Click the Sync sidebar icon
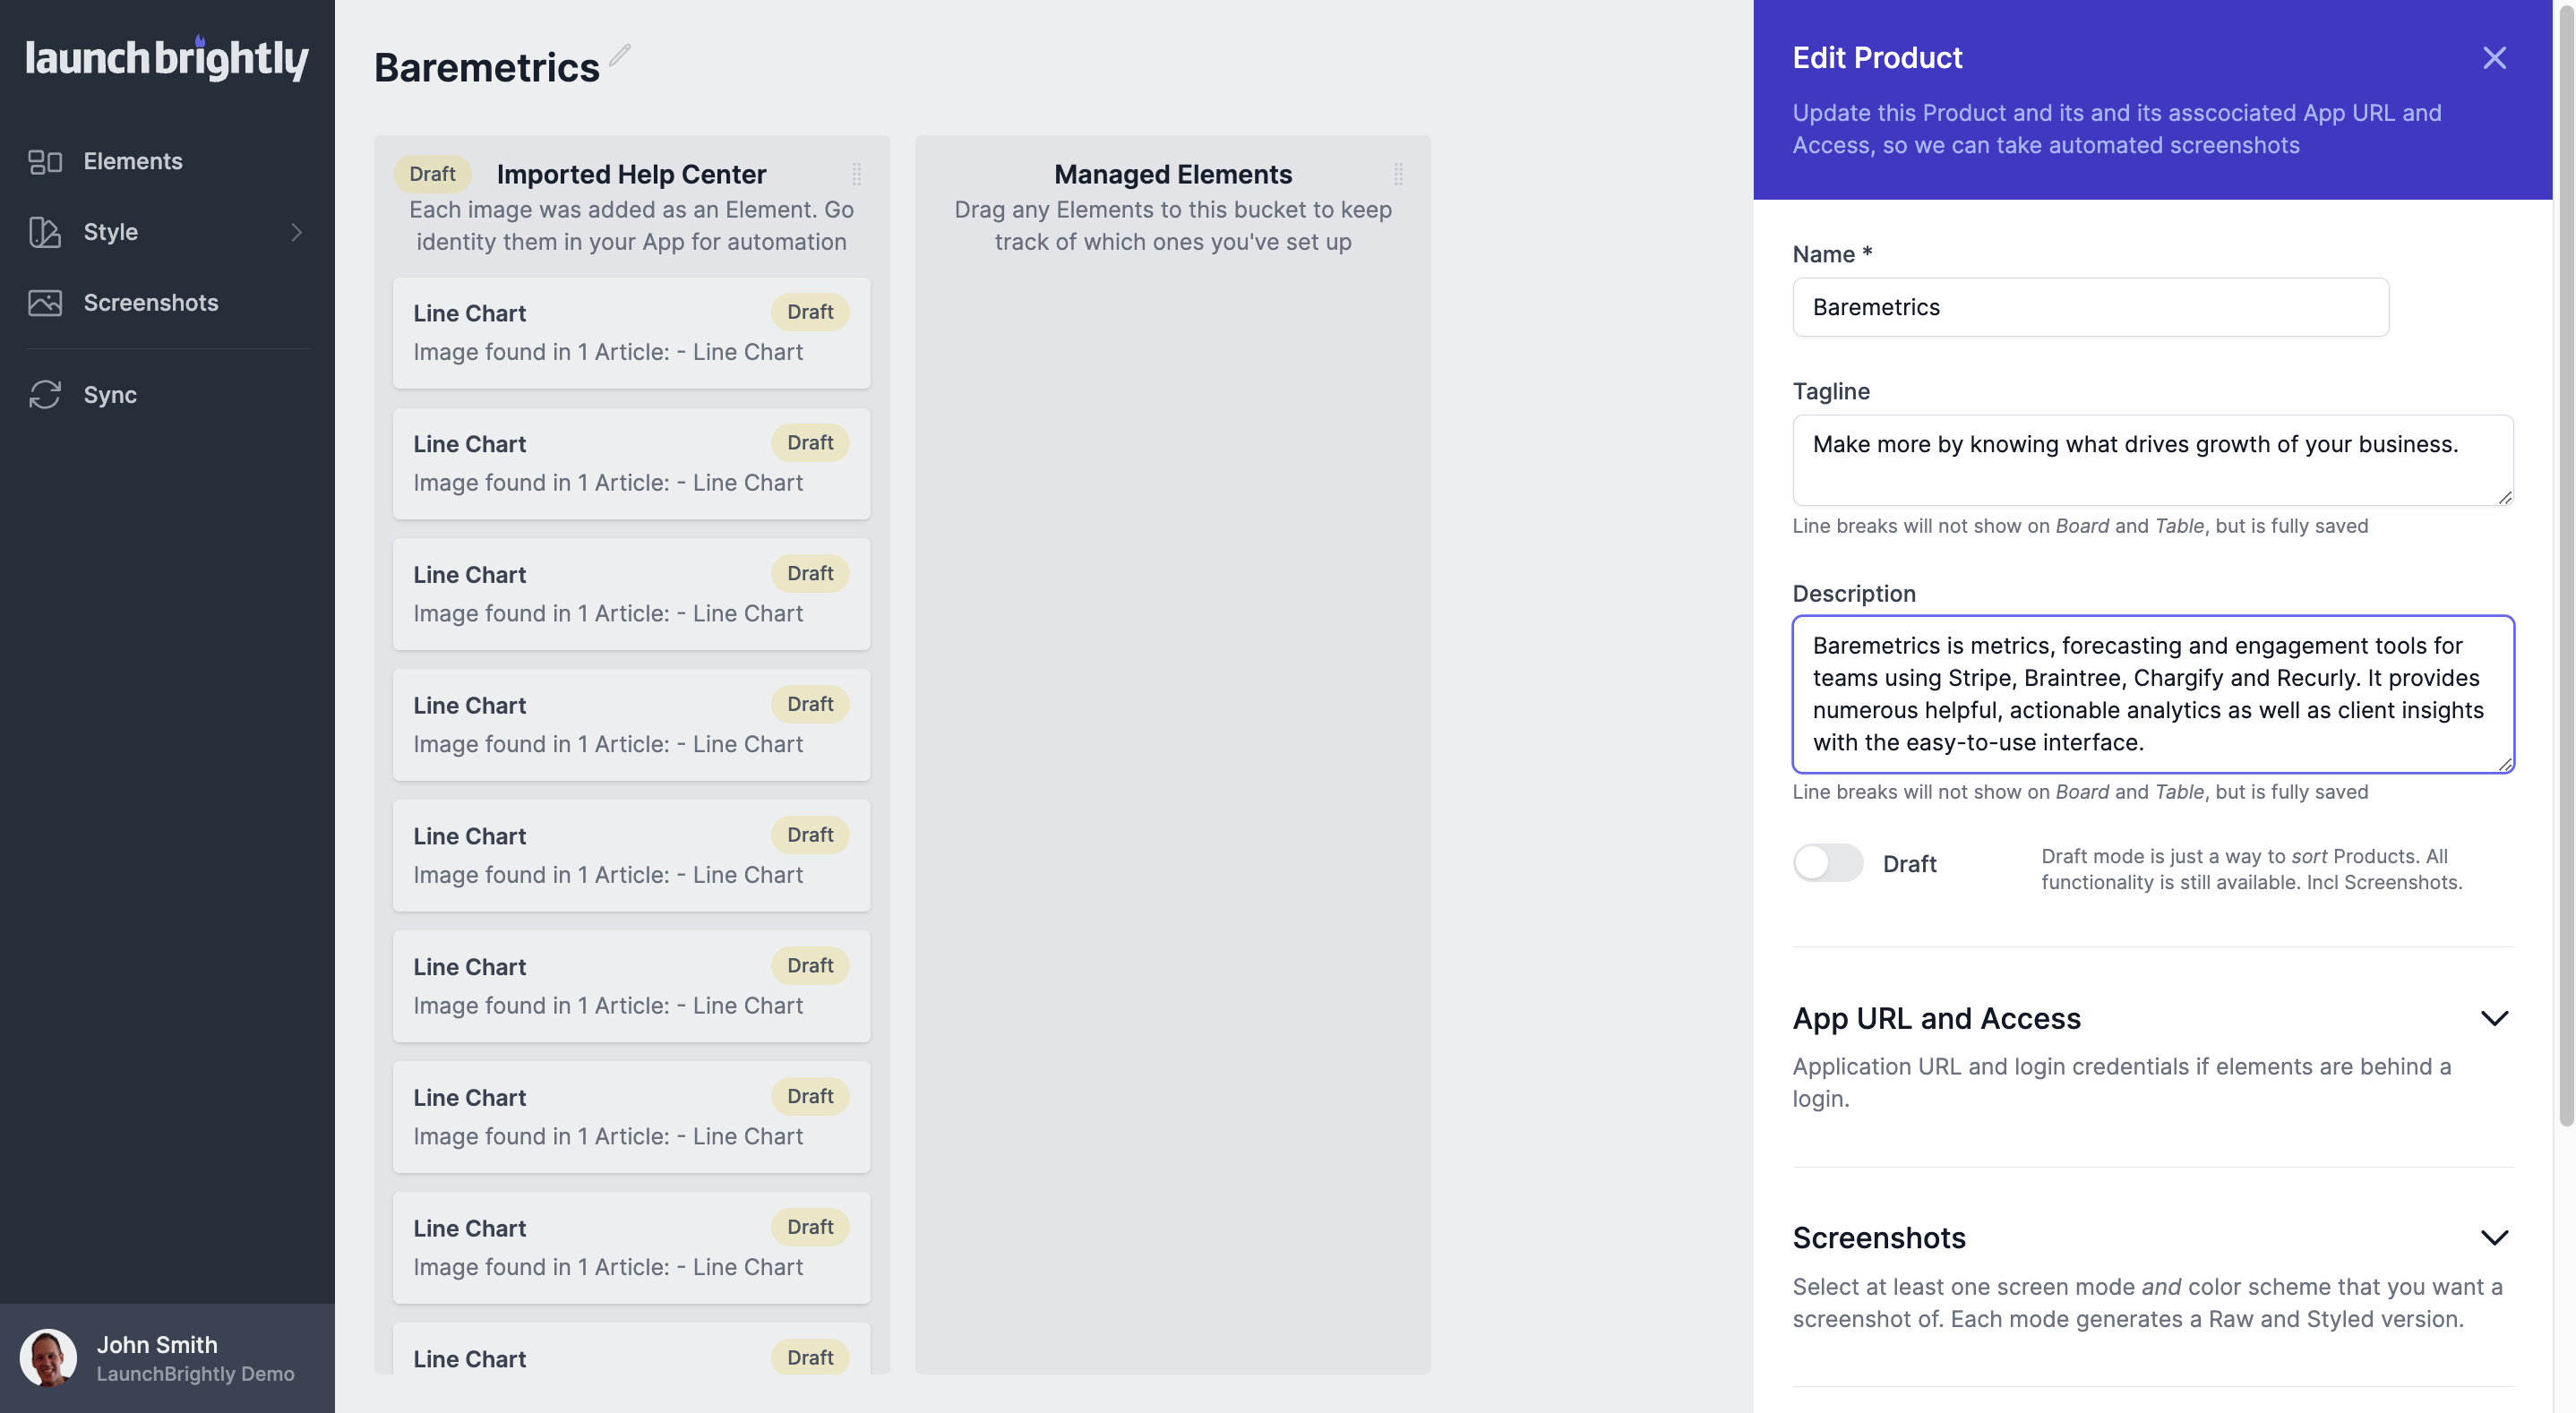2576x1413 pixels. coord(45,395)
